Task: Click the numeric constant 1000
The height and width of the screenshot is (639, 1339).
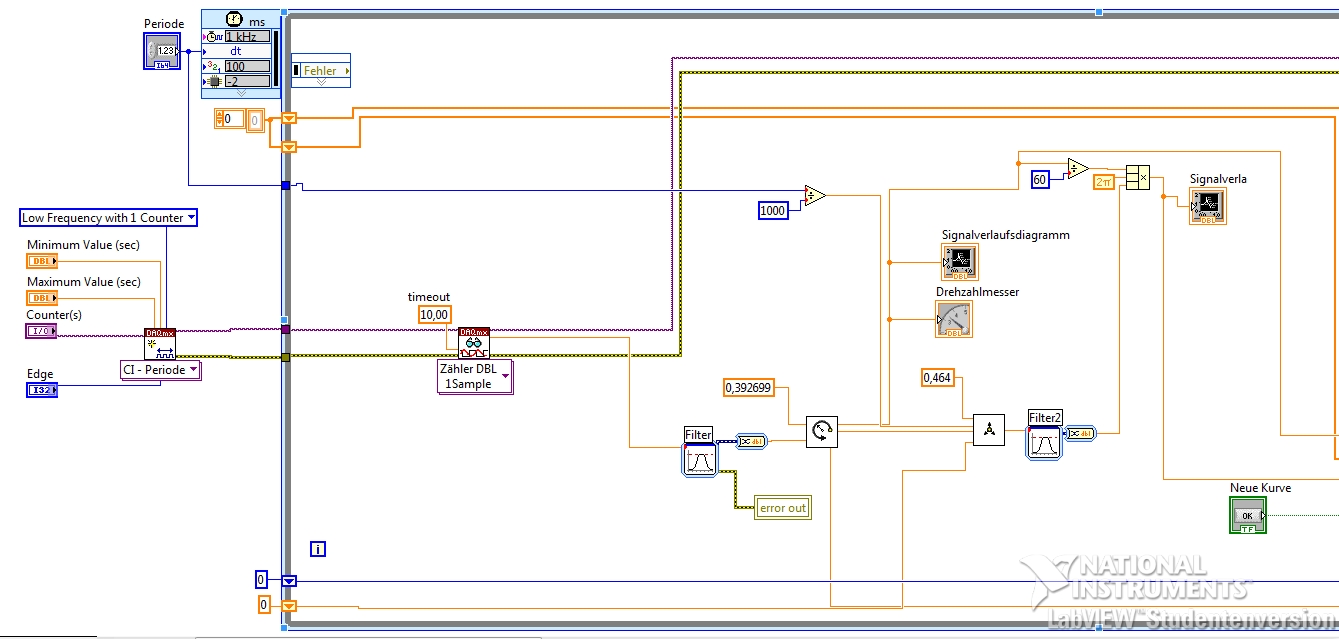Action: point(773,210)
